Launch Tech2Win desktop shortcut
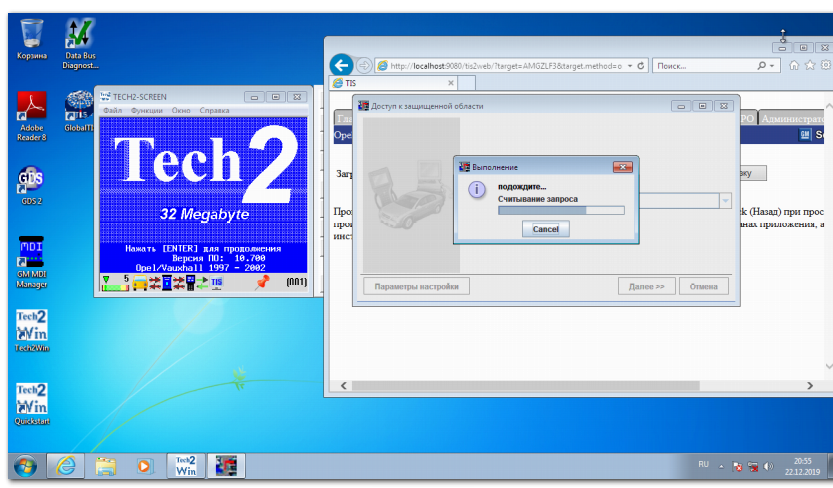Image resolution: width=833 pixels, height=488 pixels. [31, 330]
